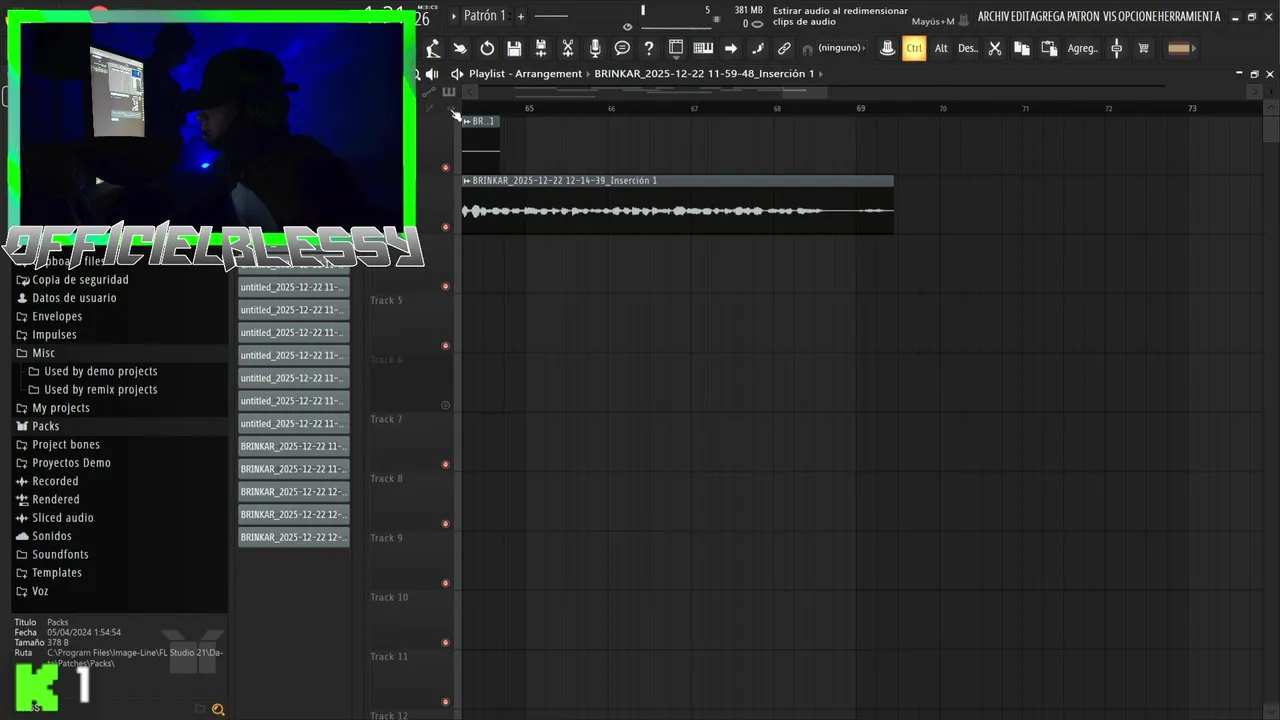Open BRINKAR 11-59-48 Inserción 1 breadcrumb dropdown
The width and height of the screenshot is (1280, 720).
coord(704,74)
